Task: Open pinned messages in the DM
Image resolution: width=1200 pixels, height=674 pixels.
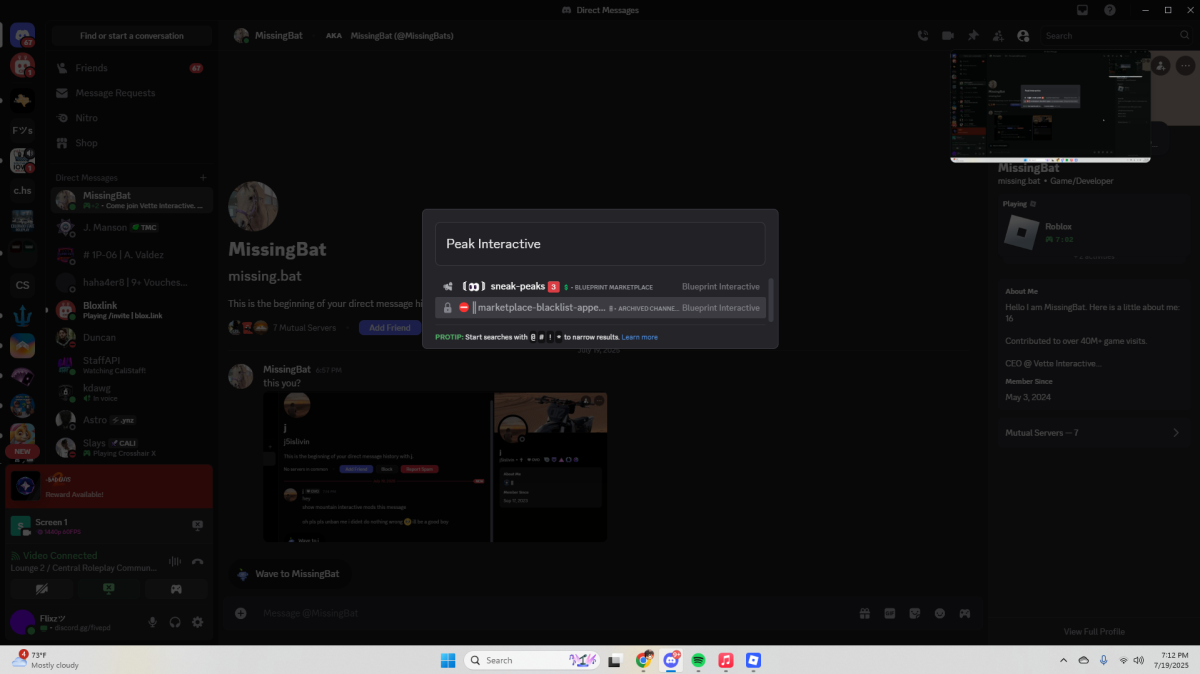Action: click(x=973, y=36)
